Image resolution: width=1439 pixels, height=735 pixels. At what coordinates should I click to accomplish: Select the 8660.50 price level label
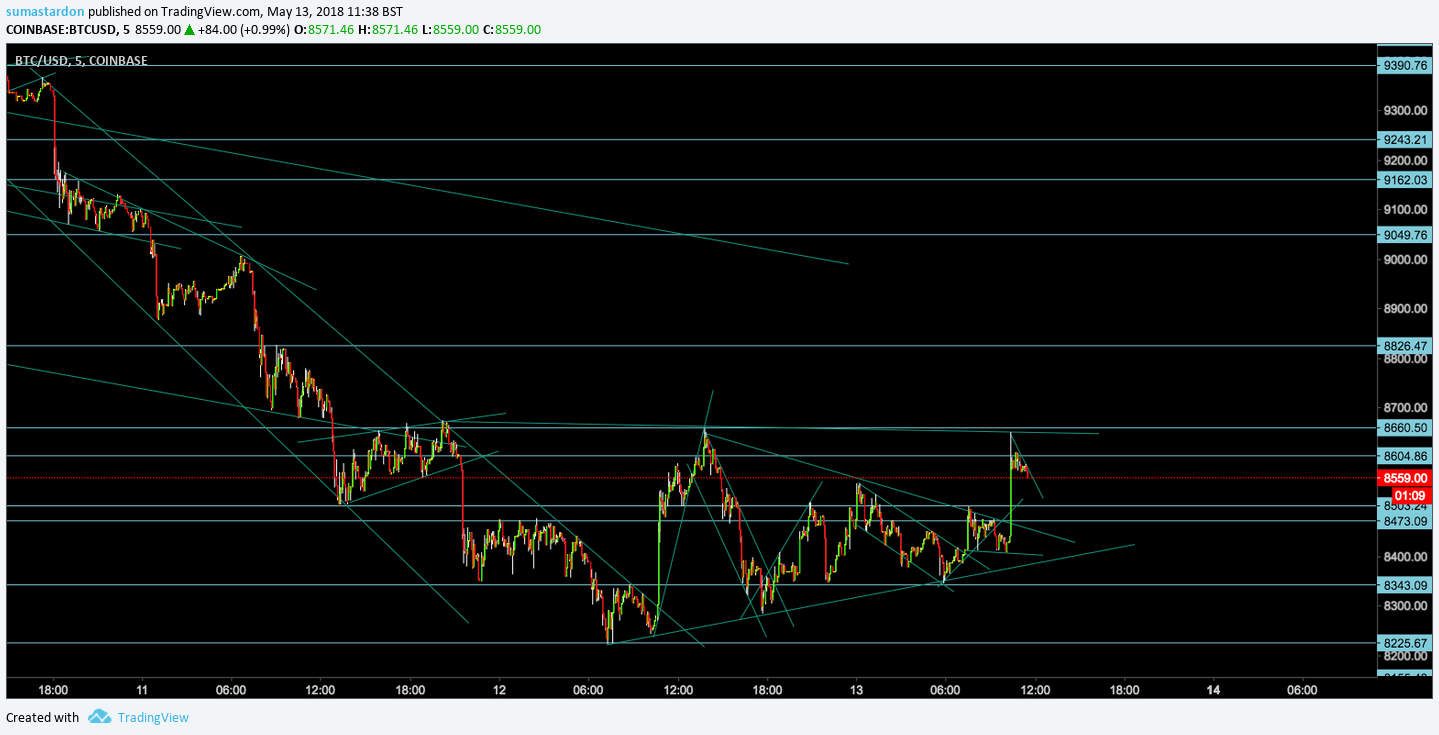pyautogui.click(x=1405, y=427)
